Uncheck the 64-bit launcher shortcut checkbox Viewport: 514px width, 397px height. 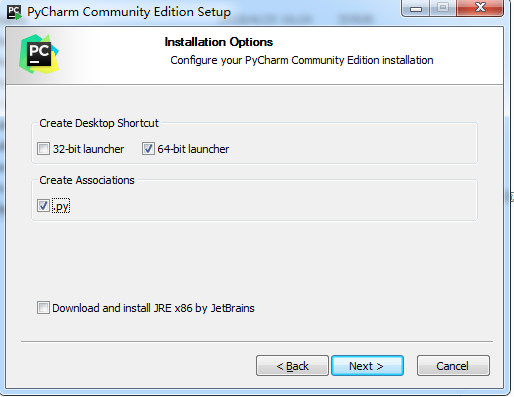(x=148, y=149)
